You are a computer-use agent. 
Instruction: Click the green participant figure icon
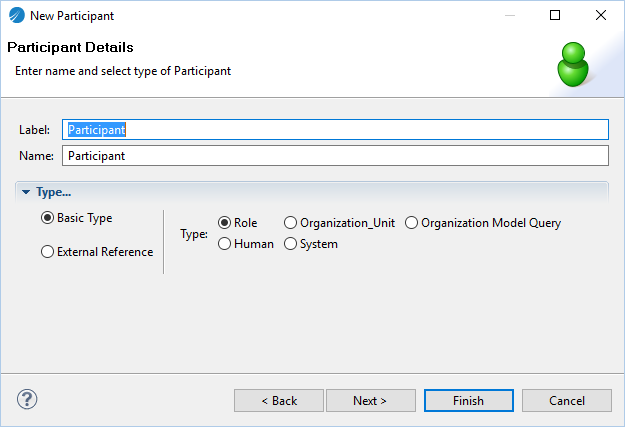(573, 64)
